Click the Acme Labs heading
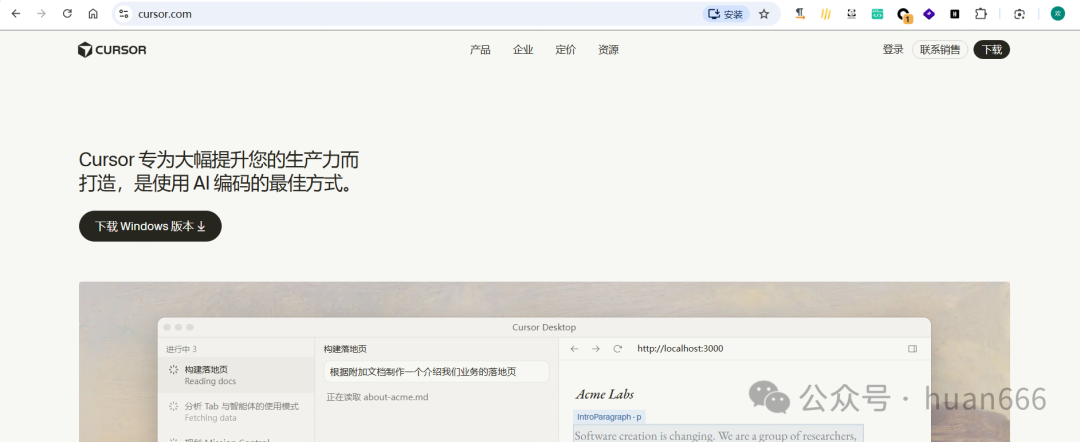1080x442 pixels. click(x=605, y=394)
